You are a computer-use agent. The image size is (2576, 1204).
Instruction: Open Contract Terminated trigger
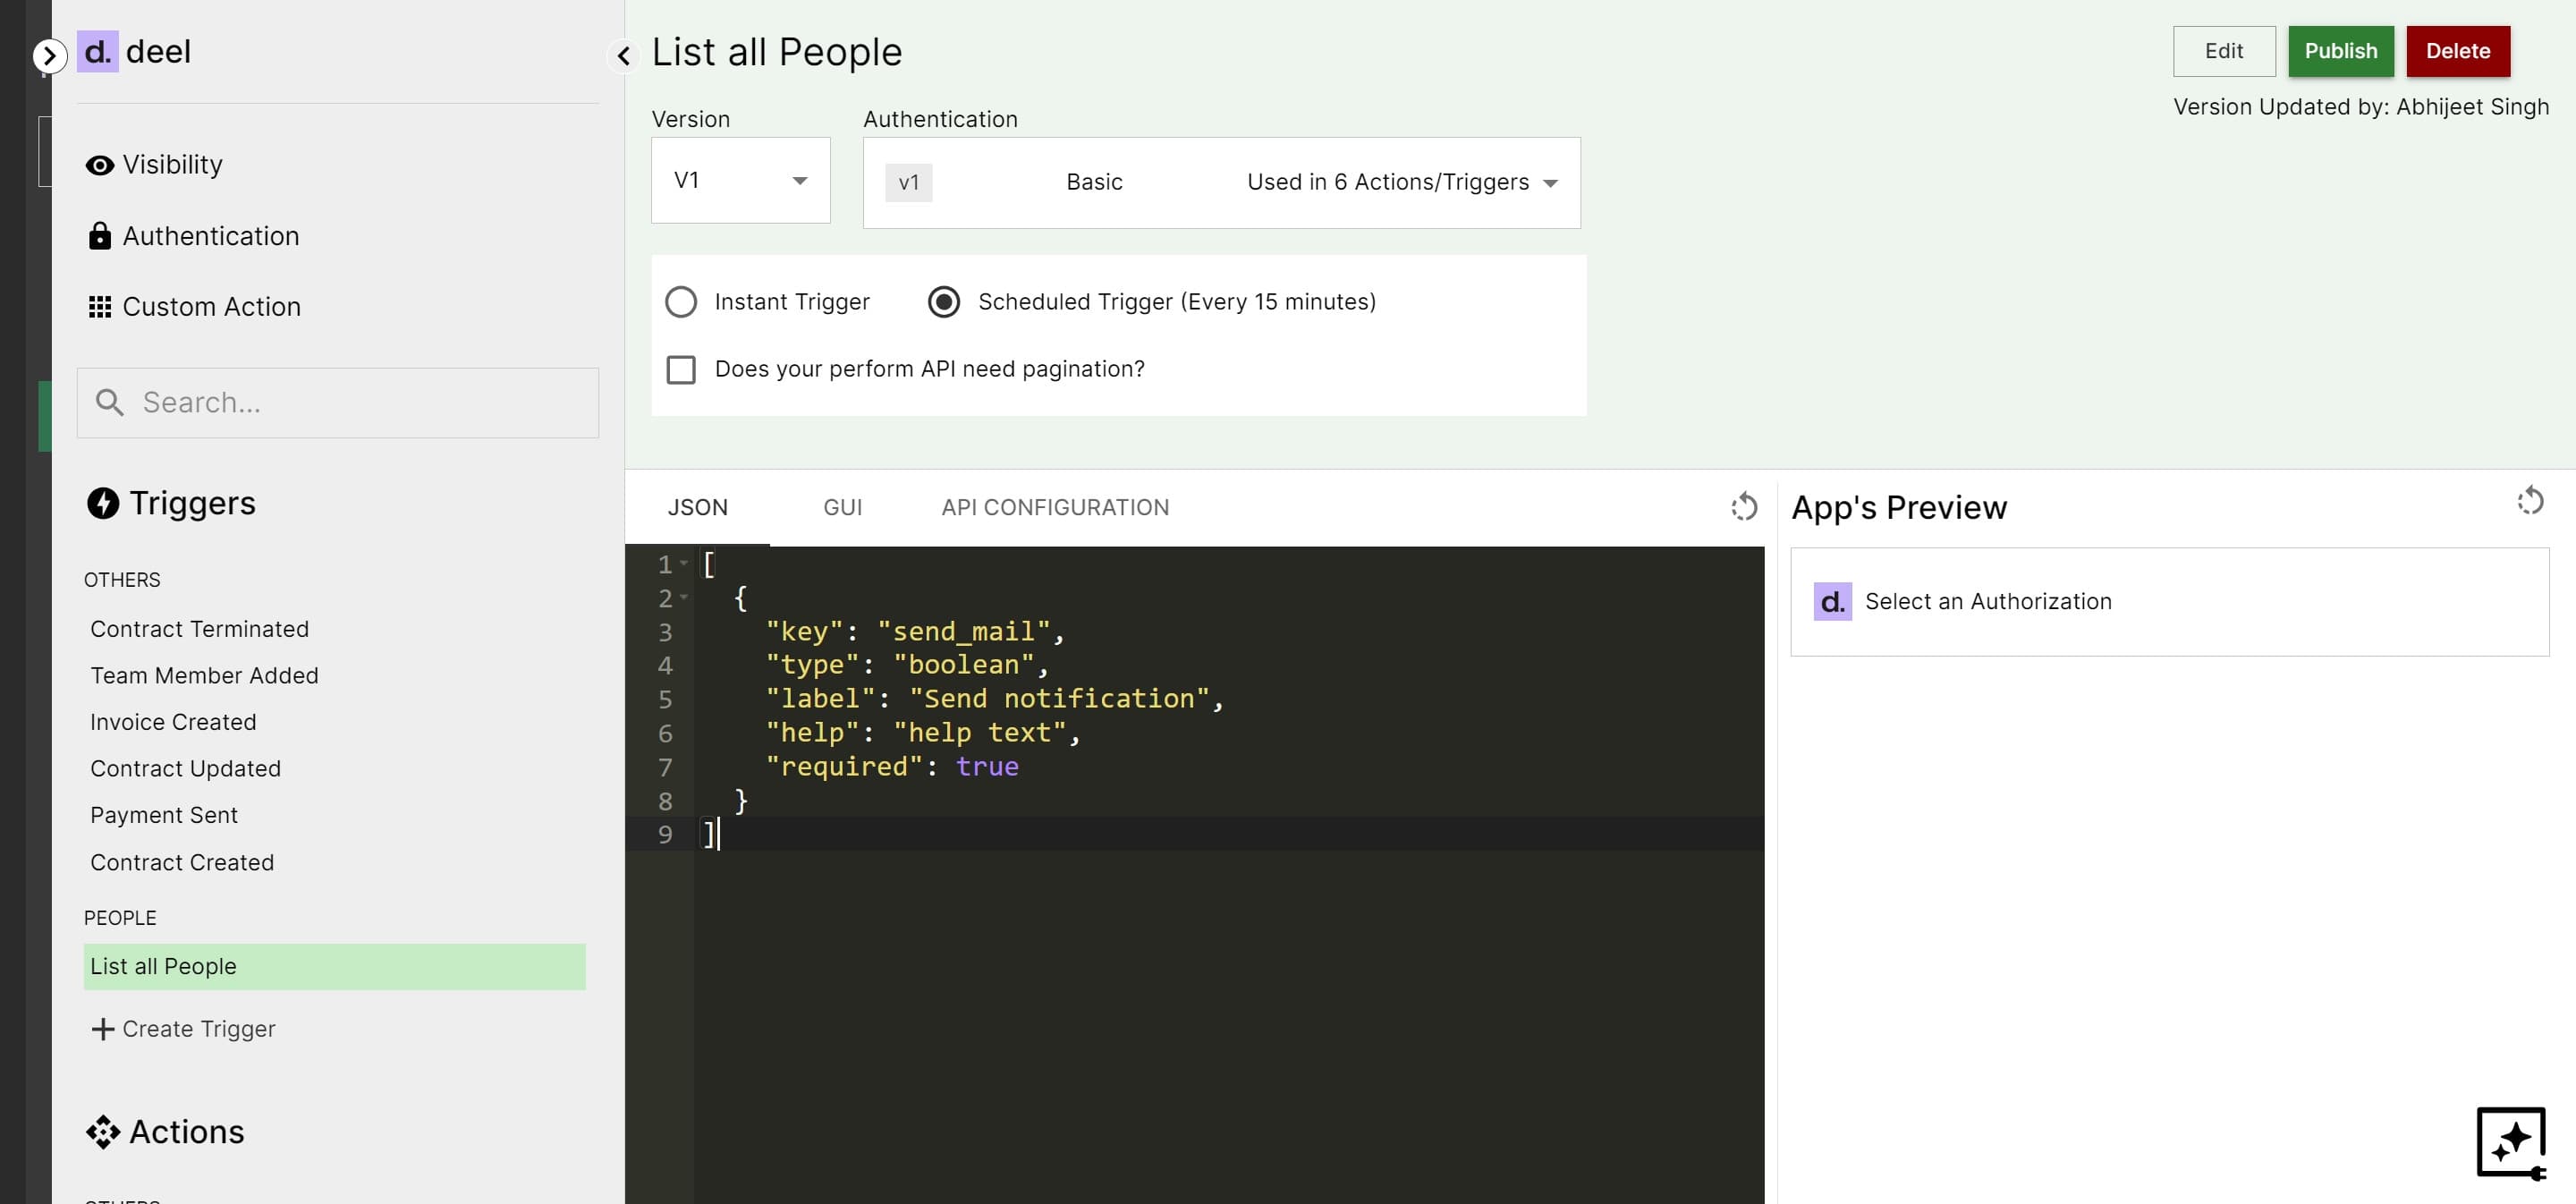point(200,629)
